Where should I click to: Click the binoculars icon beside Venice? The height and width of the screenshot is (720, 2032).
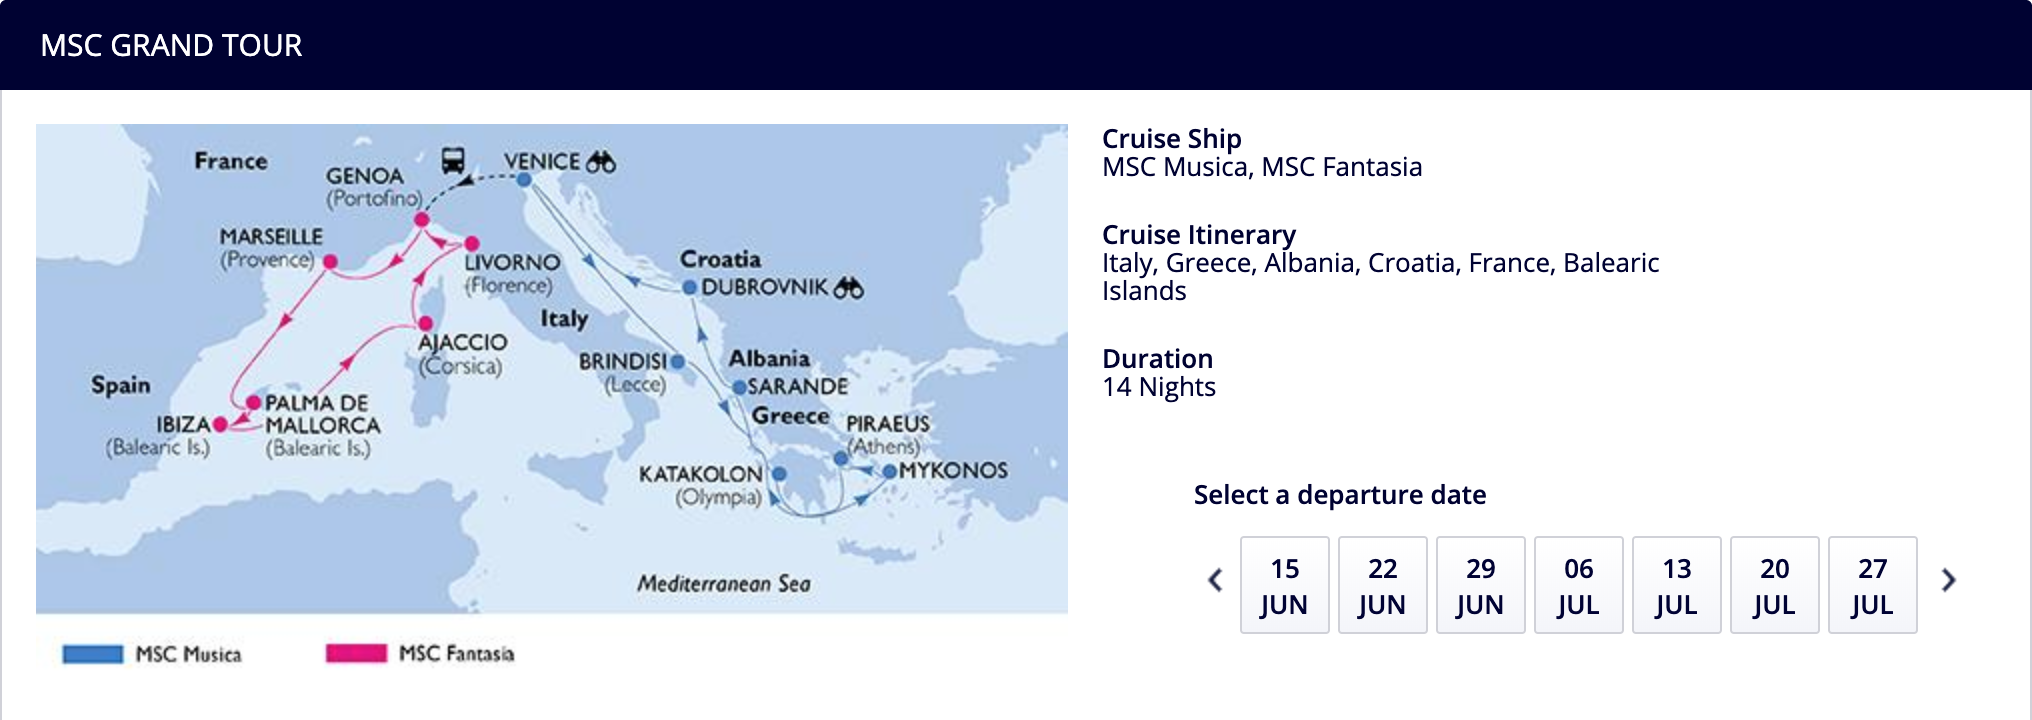coord(601,161)
